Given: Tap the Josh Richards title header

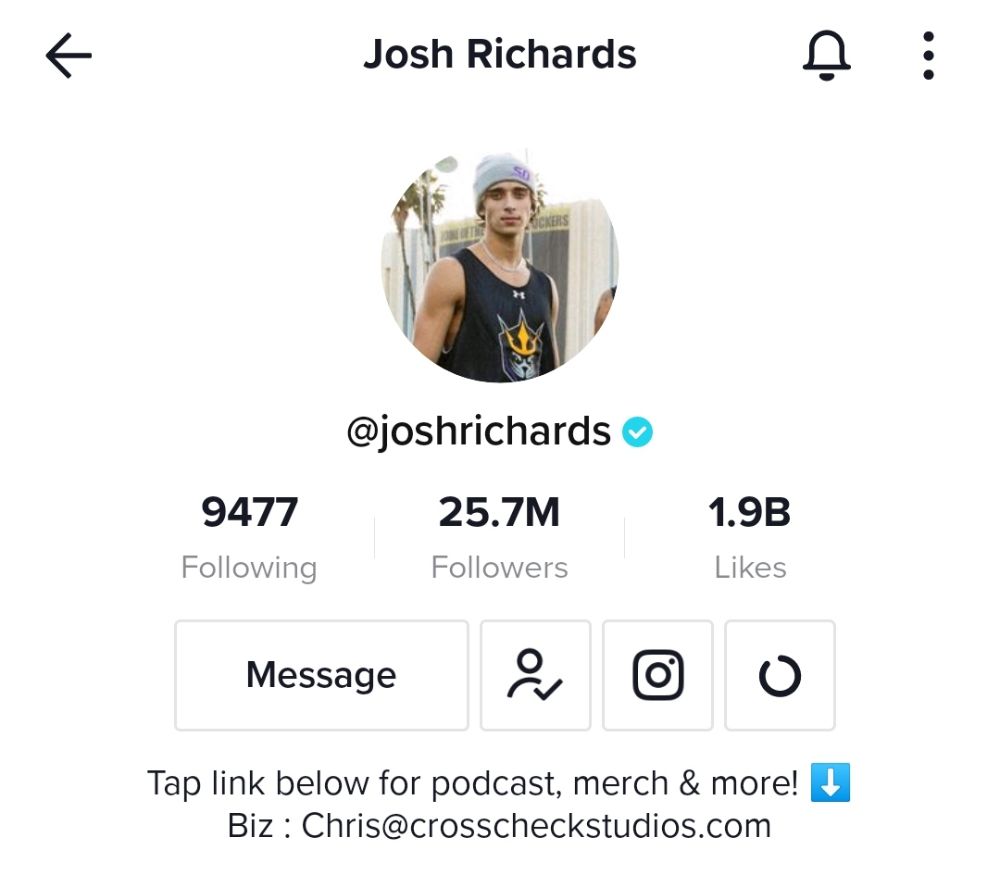Looking at the screenshot, I should pyautogui.click(x=500, y=54).
